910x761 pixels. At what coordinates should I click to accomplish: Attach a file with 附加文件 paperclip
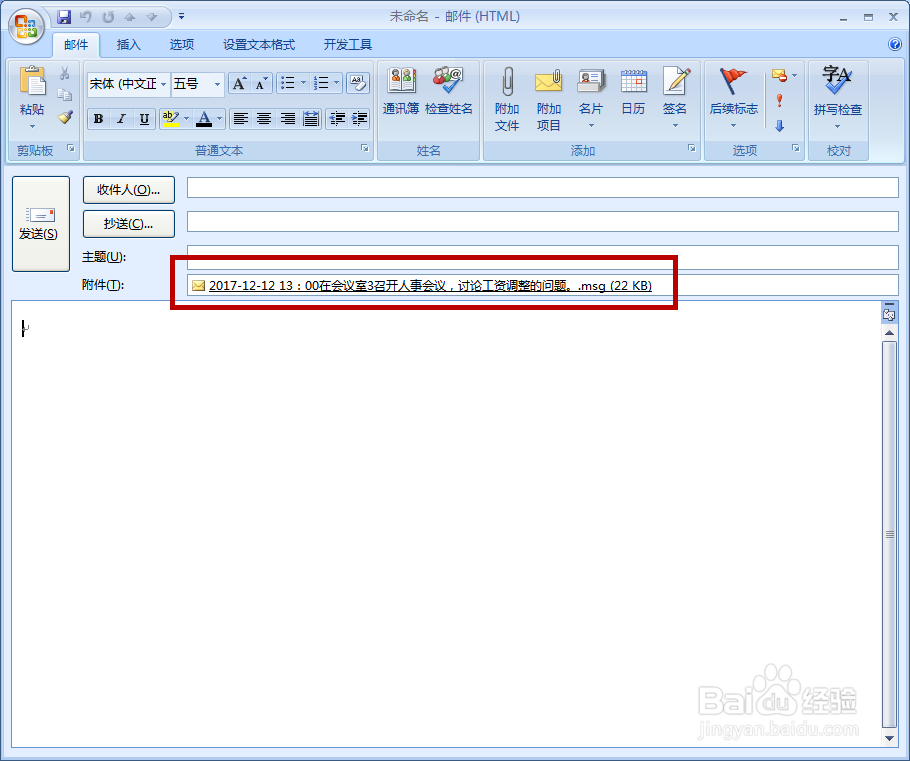[507, 99]
